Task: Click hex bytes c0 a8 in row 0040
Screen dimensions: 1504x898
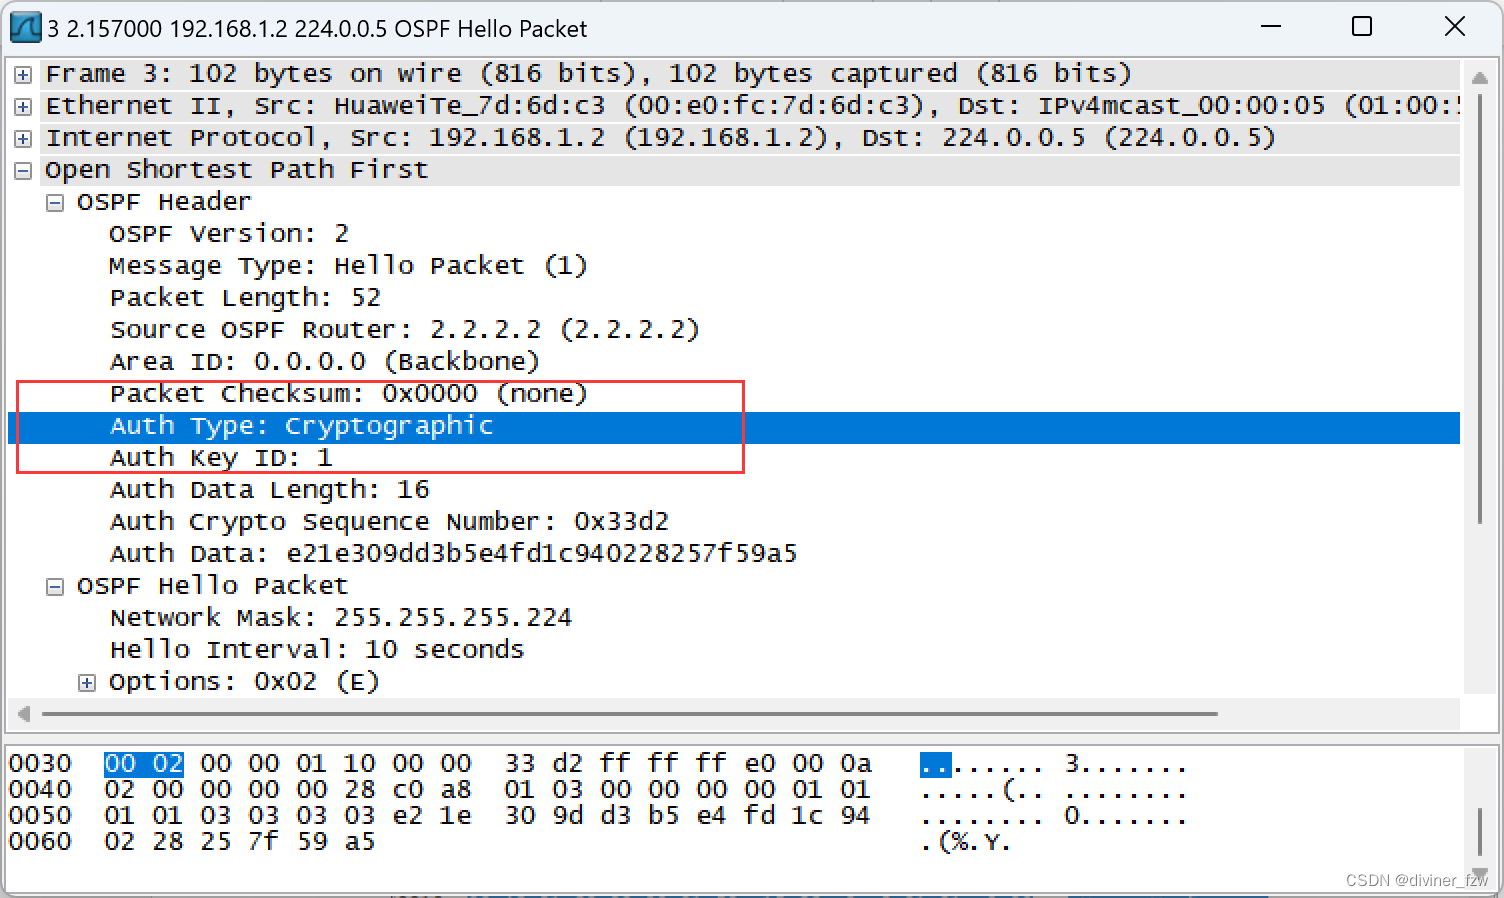Action: point(432,790)
